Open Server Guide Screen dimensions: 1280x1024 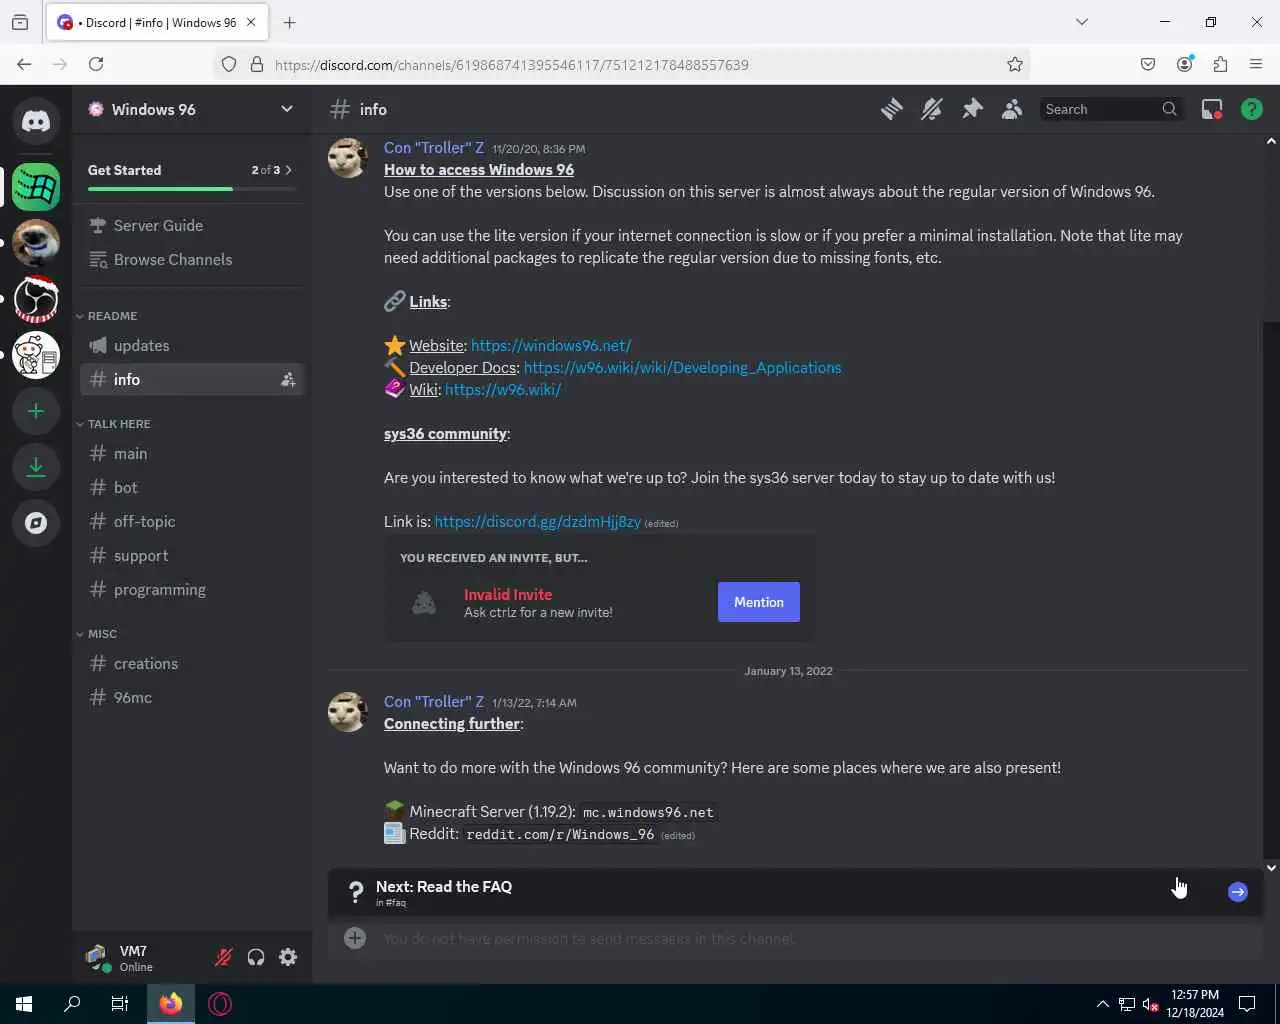tap(192, 225)
